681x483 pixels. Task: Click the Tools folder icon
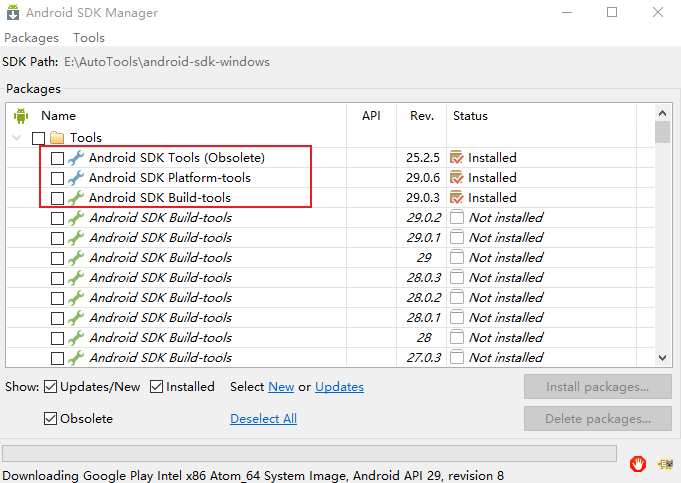pos(57,138)
